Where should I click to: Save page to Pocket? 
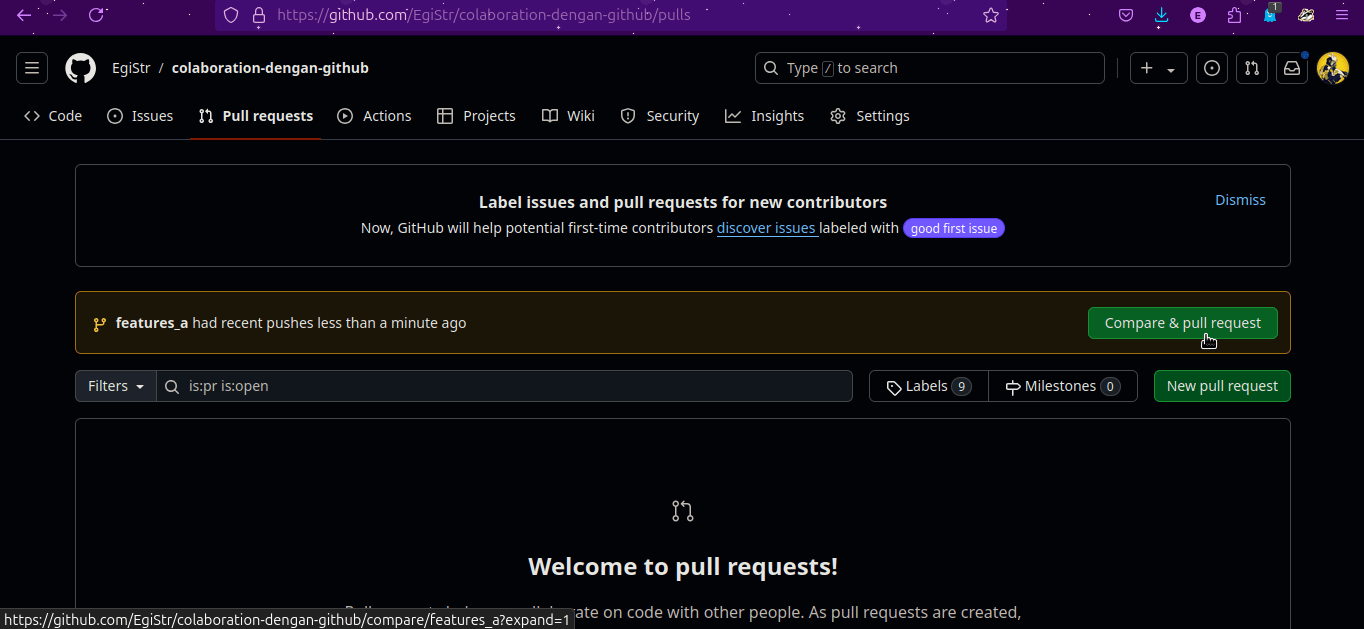click(x=1126, y=15)
